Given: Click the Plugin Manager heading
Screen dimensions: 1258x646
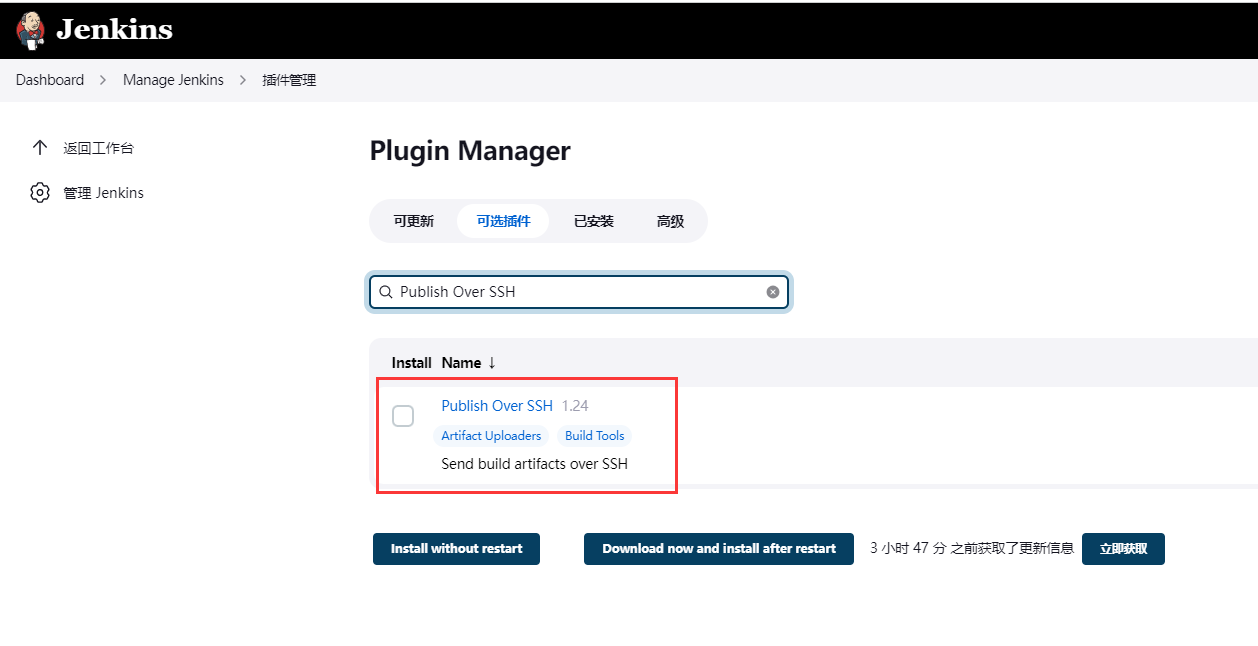Looking at the screenshot, I should (x=470, y=151).
